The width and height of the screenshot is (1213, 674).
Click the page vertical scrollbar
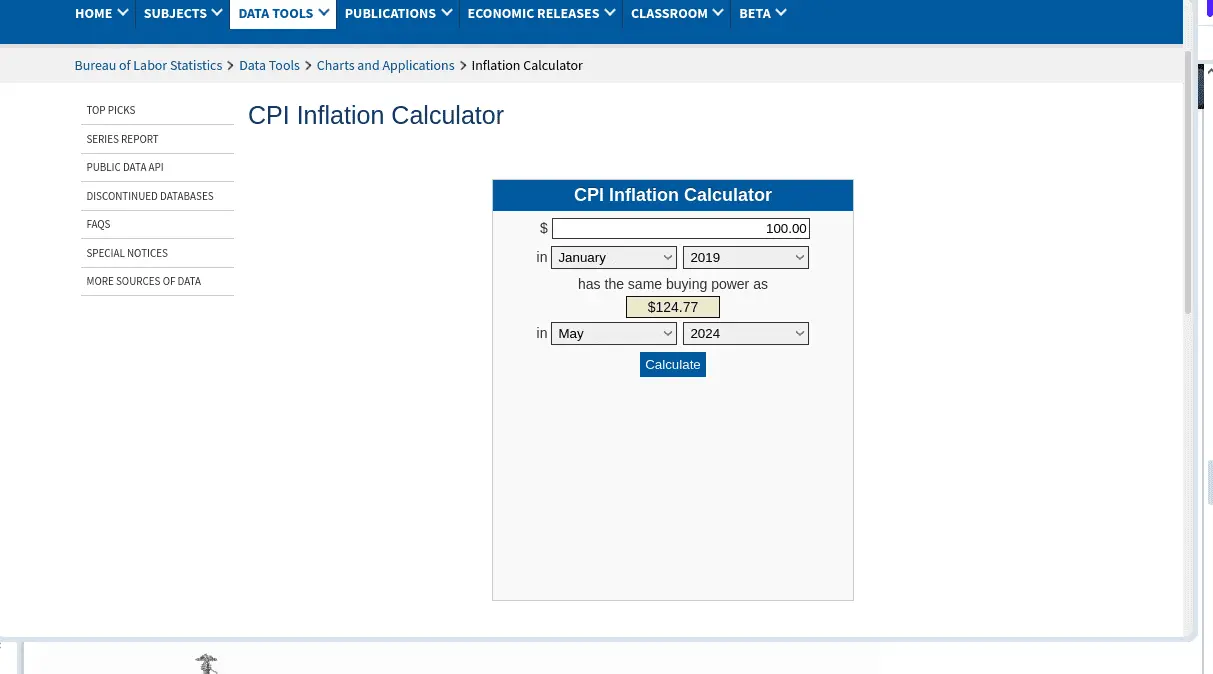[x=1188, y=180]
